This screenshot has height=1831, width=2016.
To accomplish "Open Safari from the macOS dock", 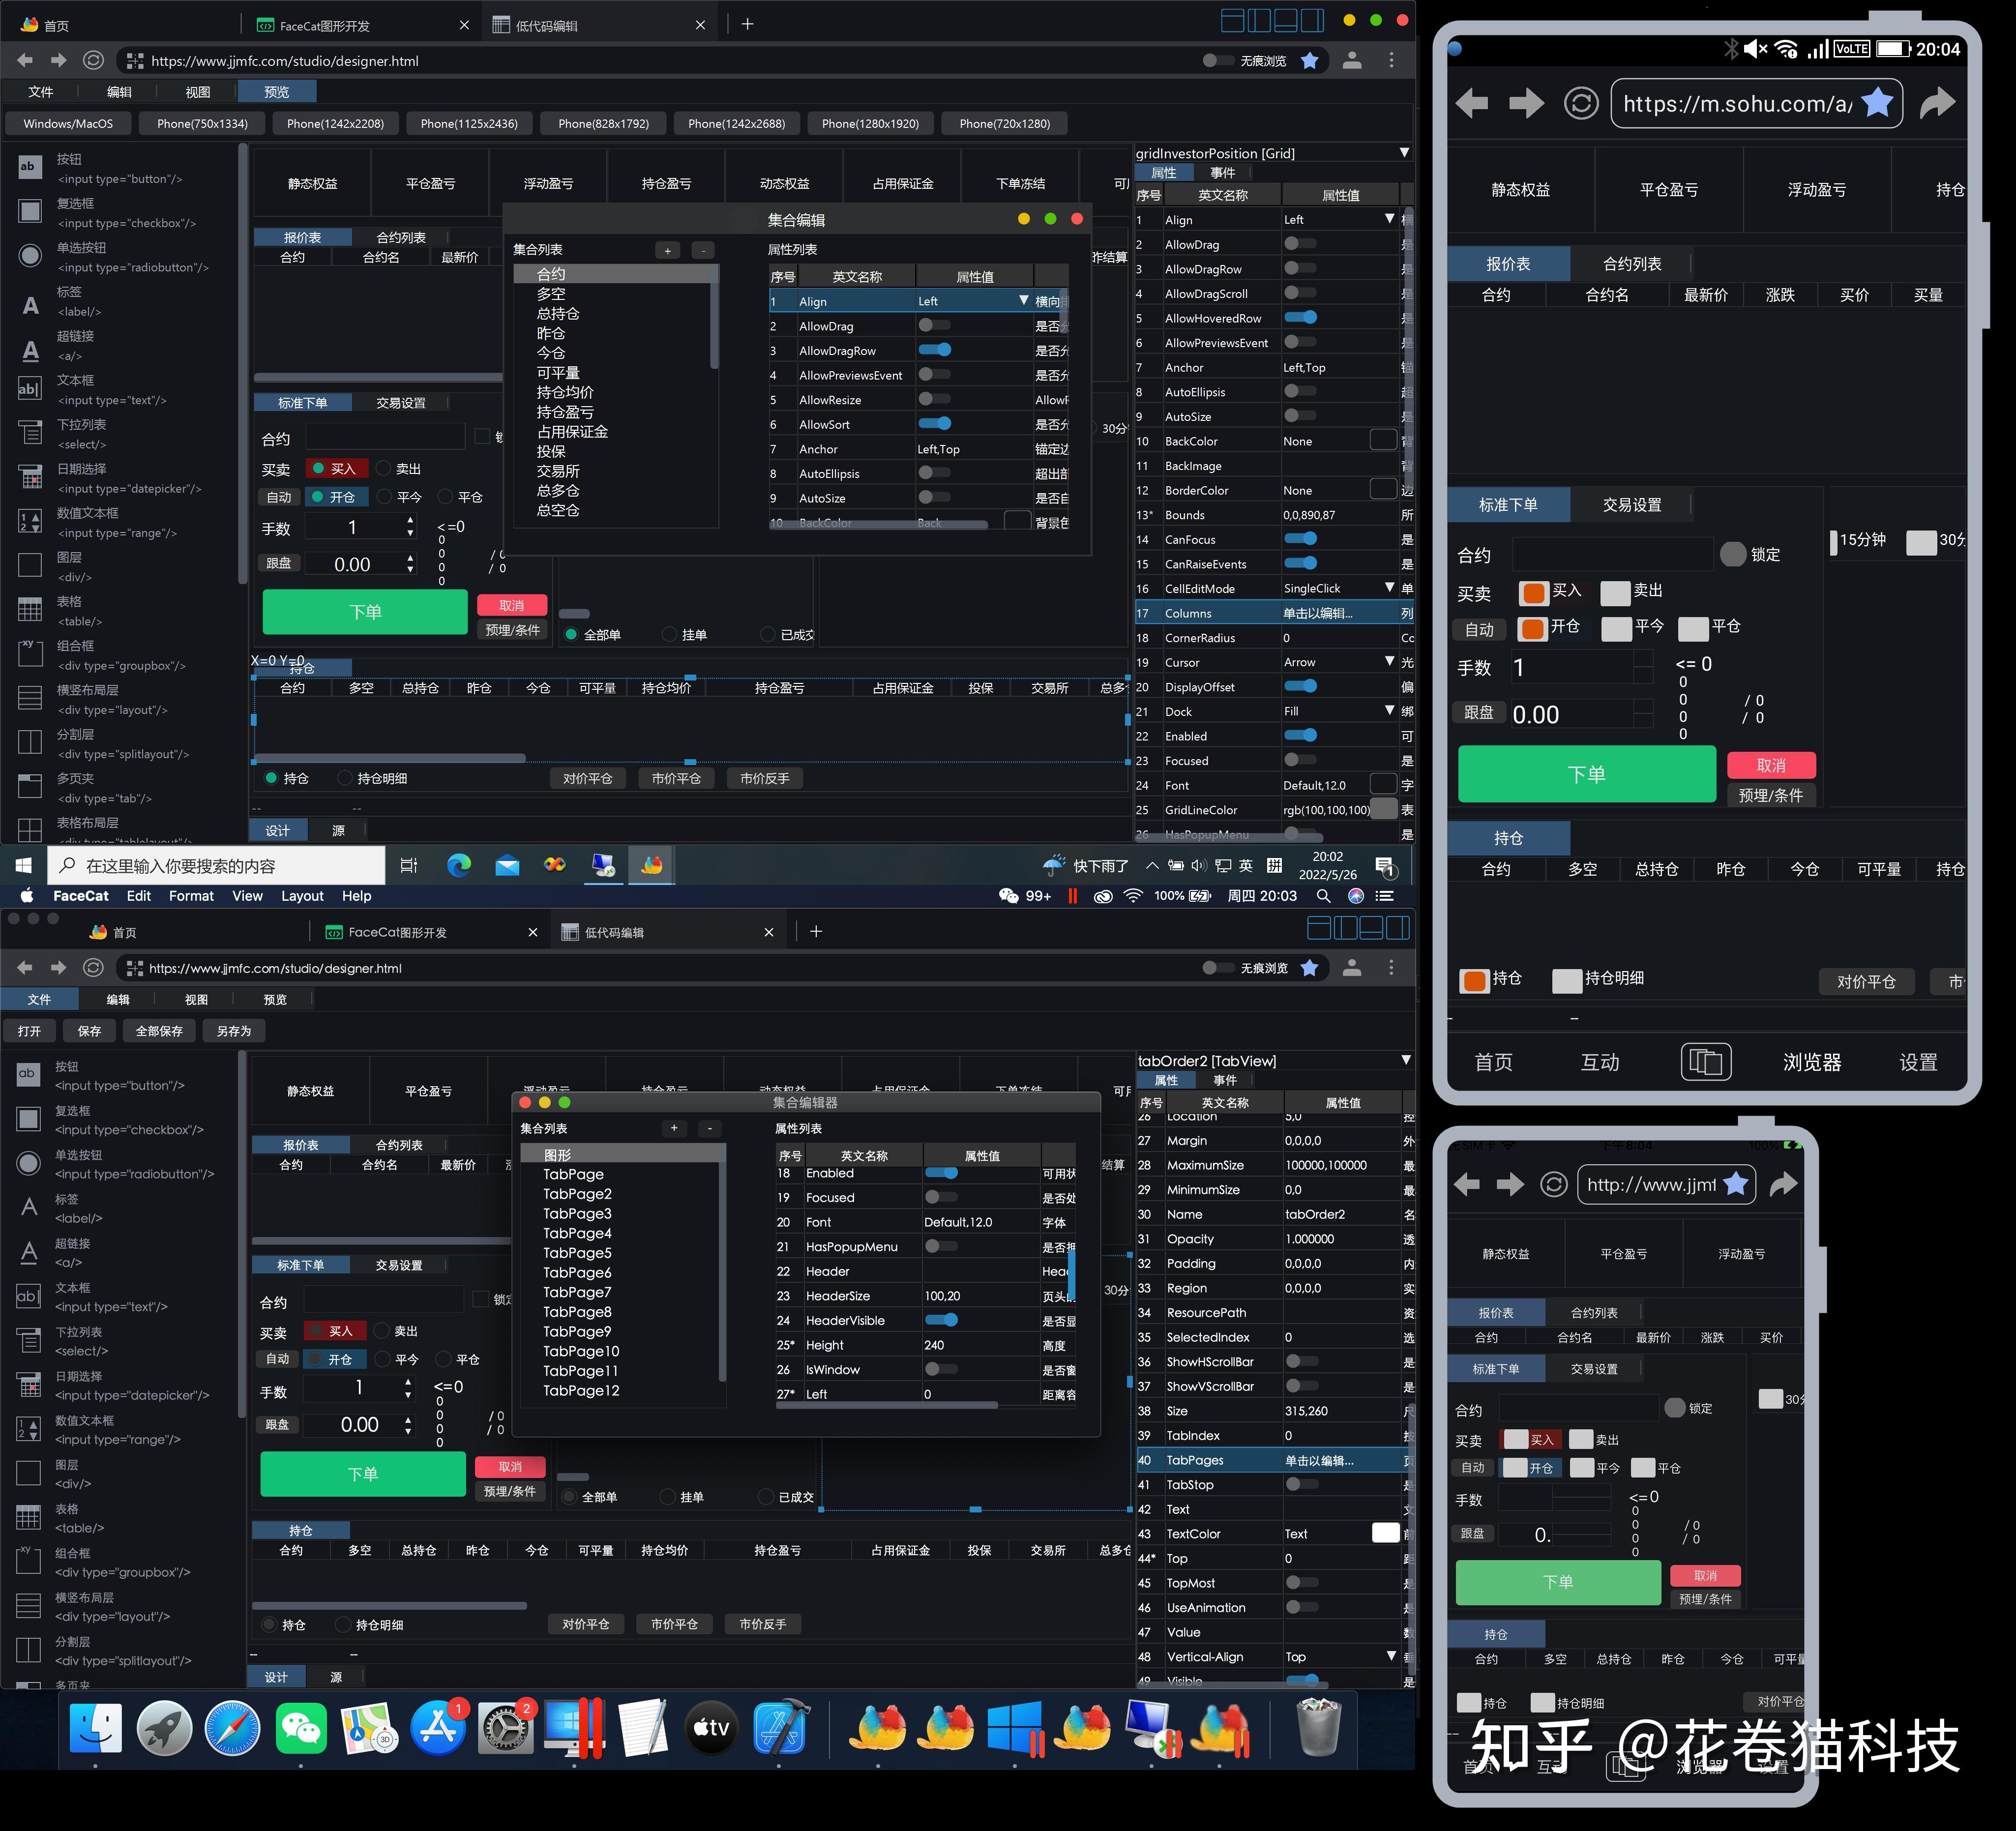I will tap(232, 1728).
